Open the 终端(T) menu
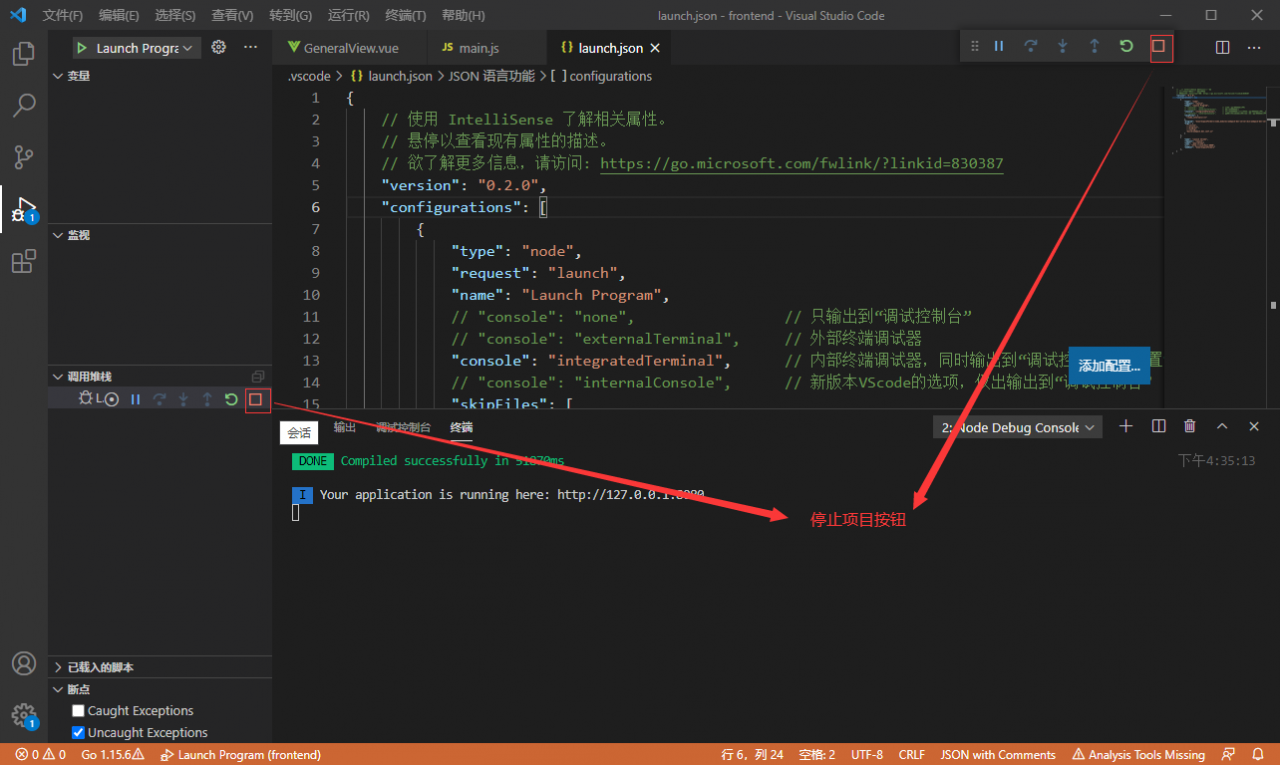 coord(405,16)
